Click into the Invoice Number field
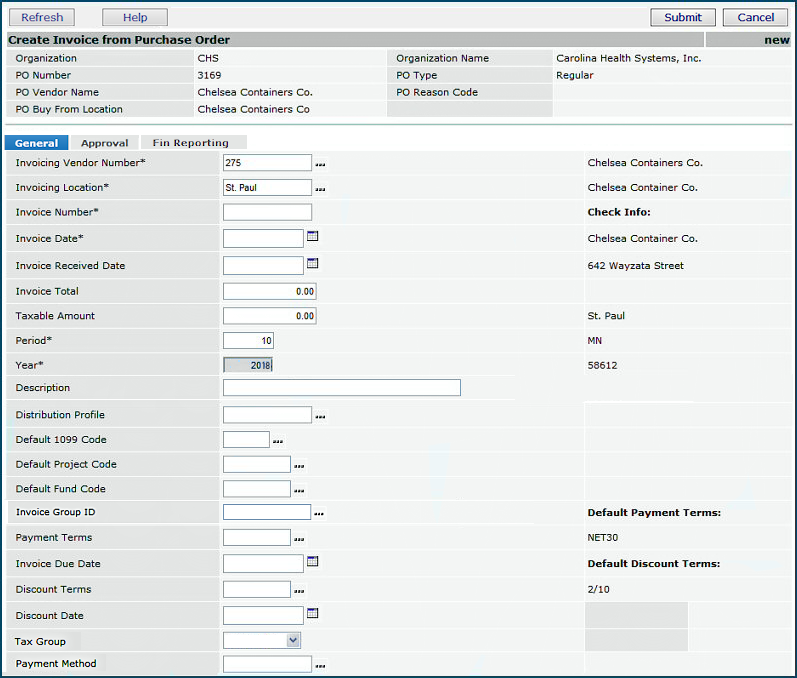 tap(267, 212)
